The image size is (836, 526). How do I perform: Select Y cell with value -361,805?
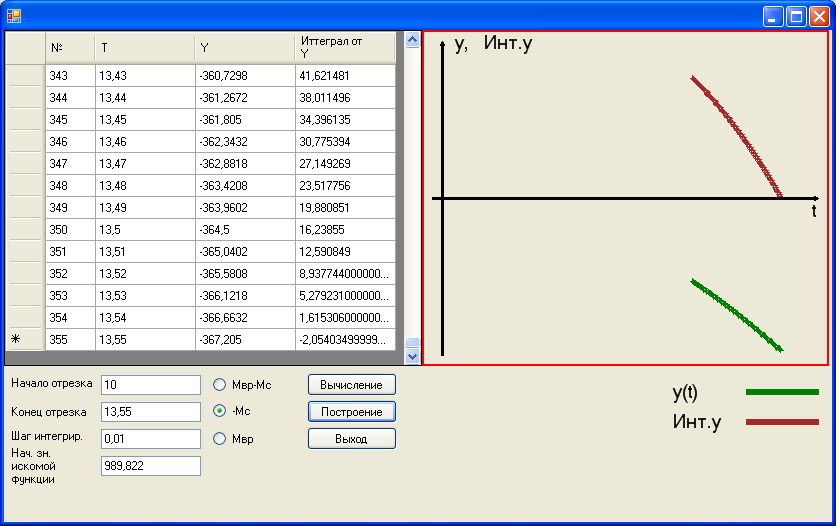click(245, 119)
